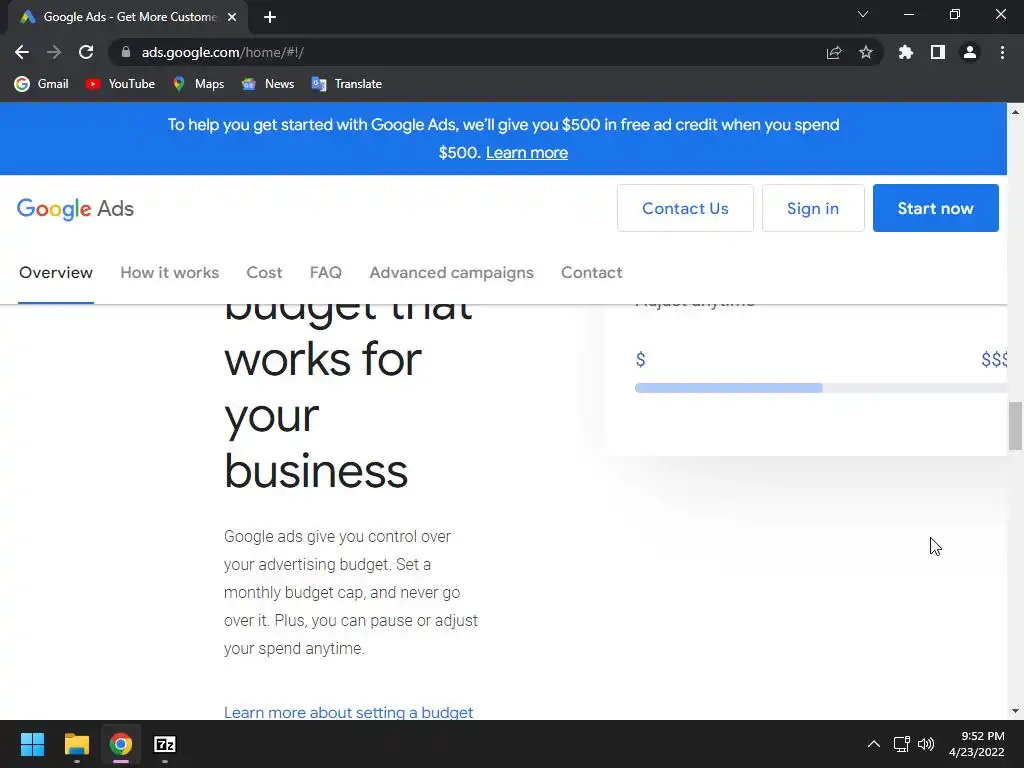Click the scrollbar down arrow
The height and width of the screenshot is (768, 1024).
tap(1016, 711)
